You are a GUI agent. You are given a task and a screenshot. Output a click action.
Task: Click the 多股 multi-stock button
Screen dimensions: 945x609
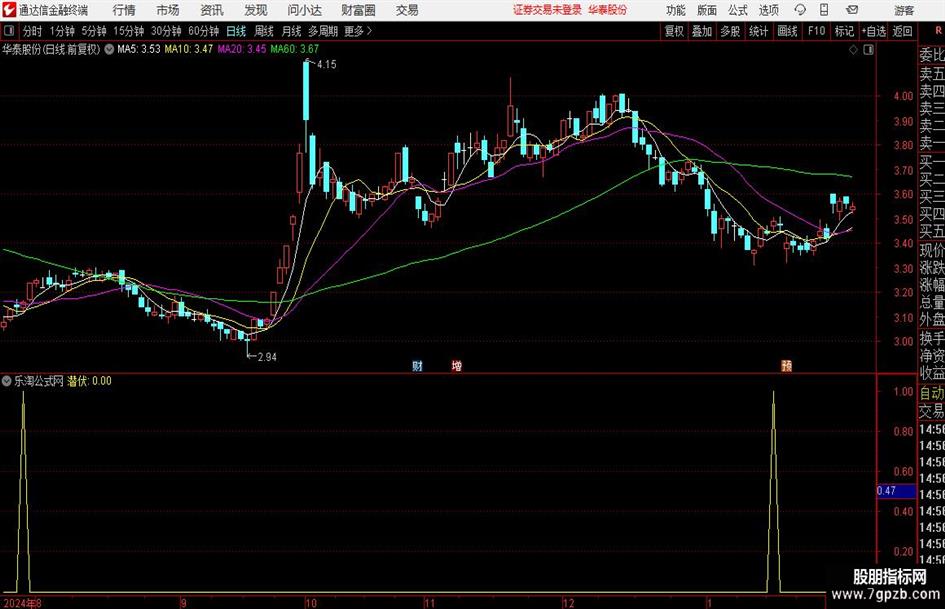730,31
